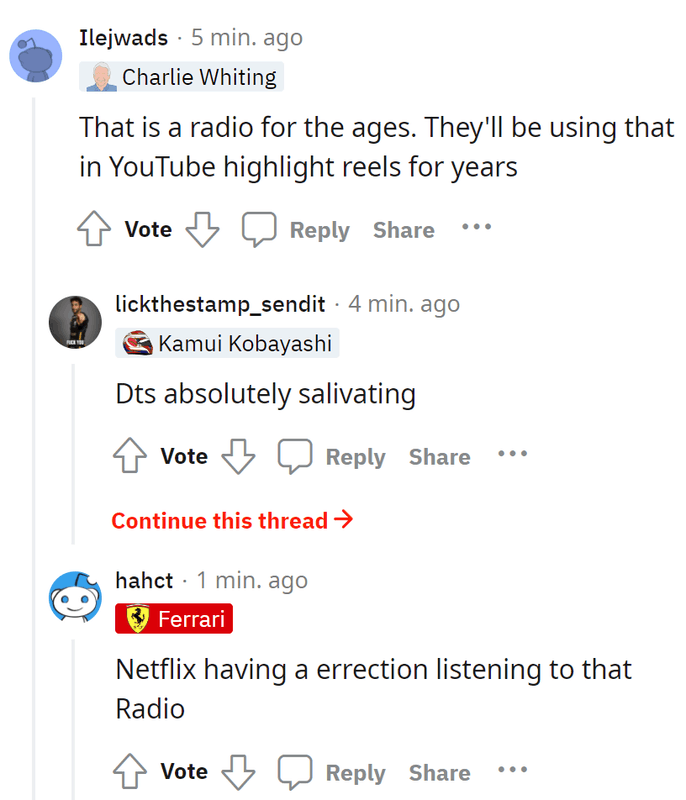Open Ilejwads' user profile via username
The height and width of the screenshot is (800, 686).
coord(123,39)
